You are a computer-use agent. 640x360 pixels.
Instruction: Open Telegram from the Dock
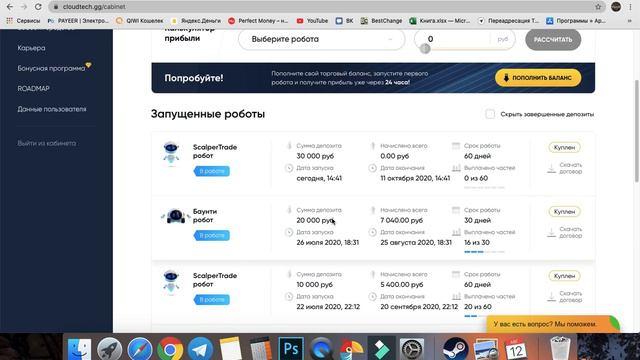(200, 349)
